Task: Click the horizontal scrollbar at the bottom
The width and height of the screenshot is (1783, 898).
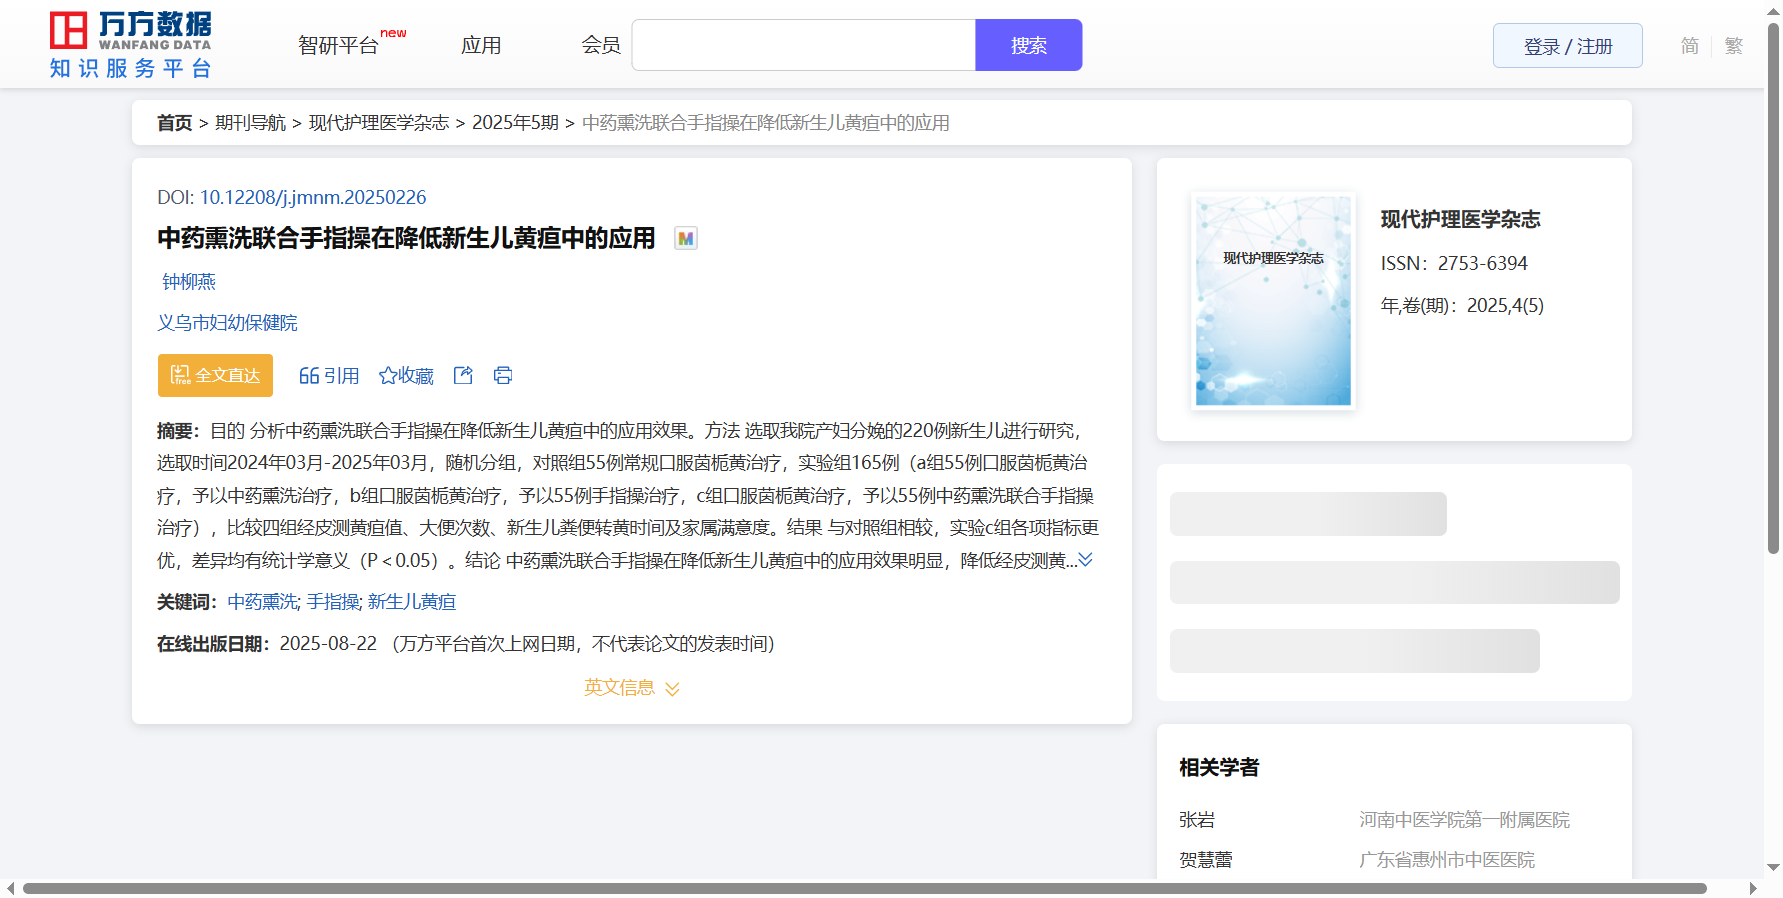Action: pos(864,888)
